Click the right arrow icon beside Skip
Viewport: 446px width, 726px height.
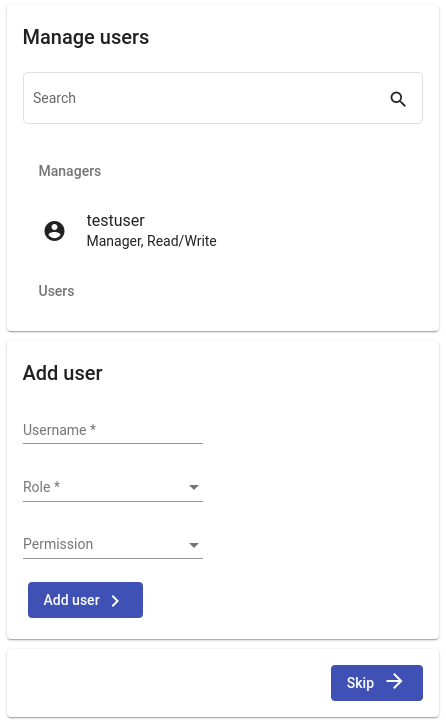click(x=395, y=681)
